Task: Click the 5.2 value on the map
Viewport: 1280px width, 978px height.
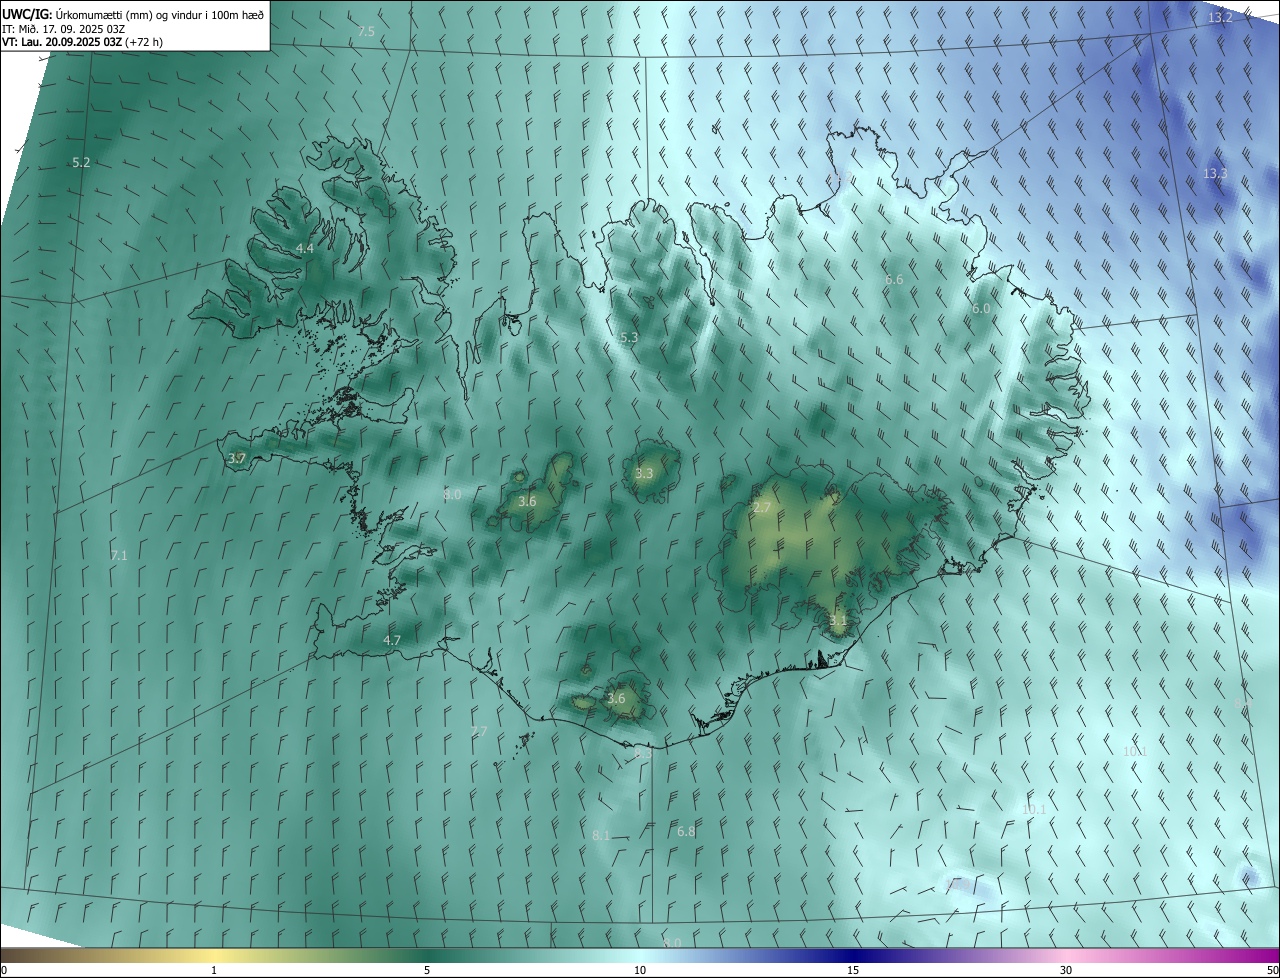Action: (x=81, y=162)
